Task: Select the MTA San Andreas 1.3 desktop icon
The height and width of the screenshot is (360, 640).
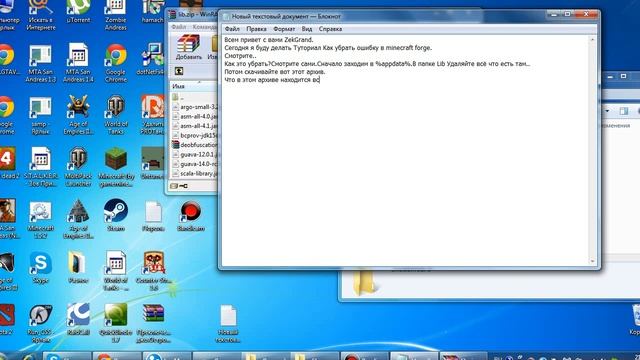Action: point(41,63)
